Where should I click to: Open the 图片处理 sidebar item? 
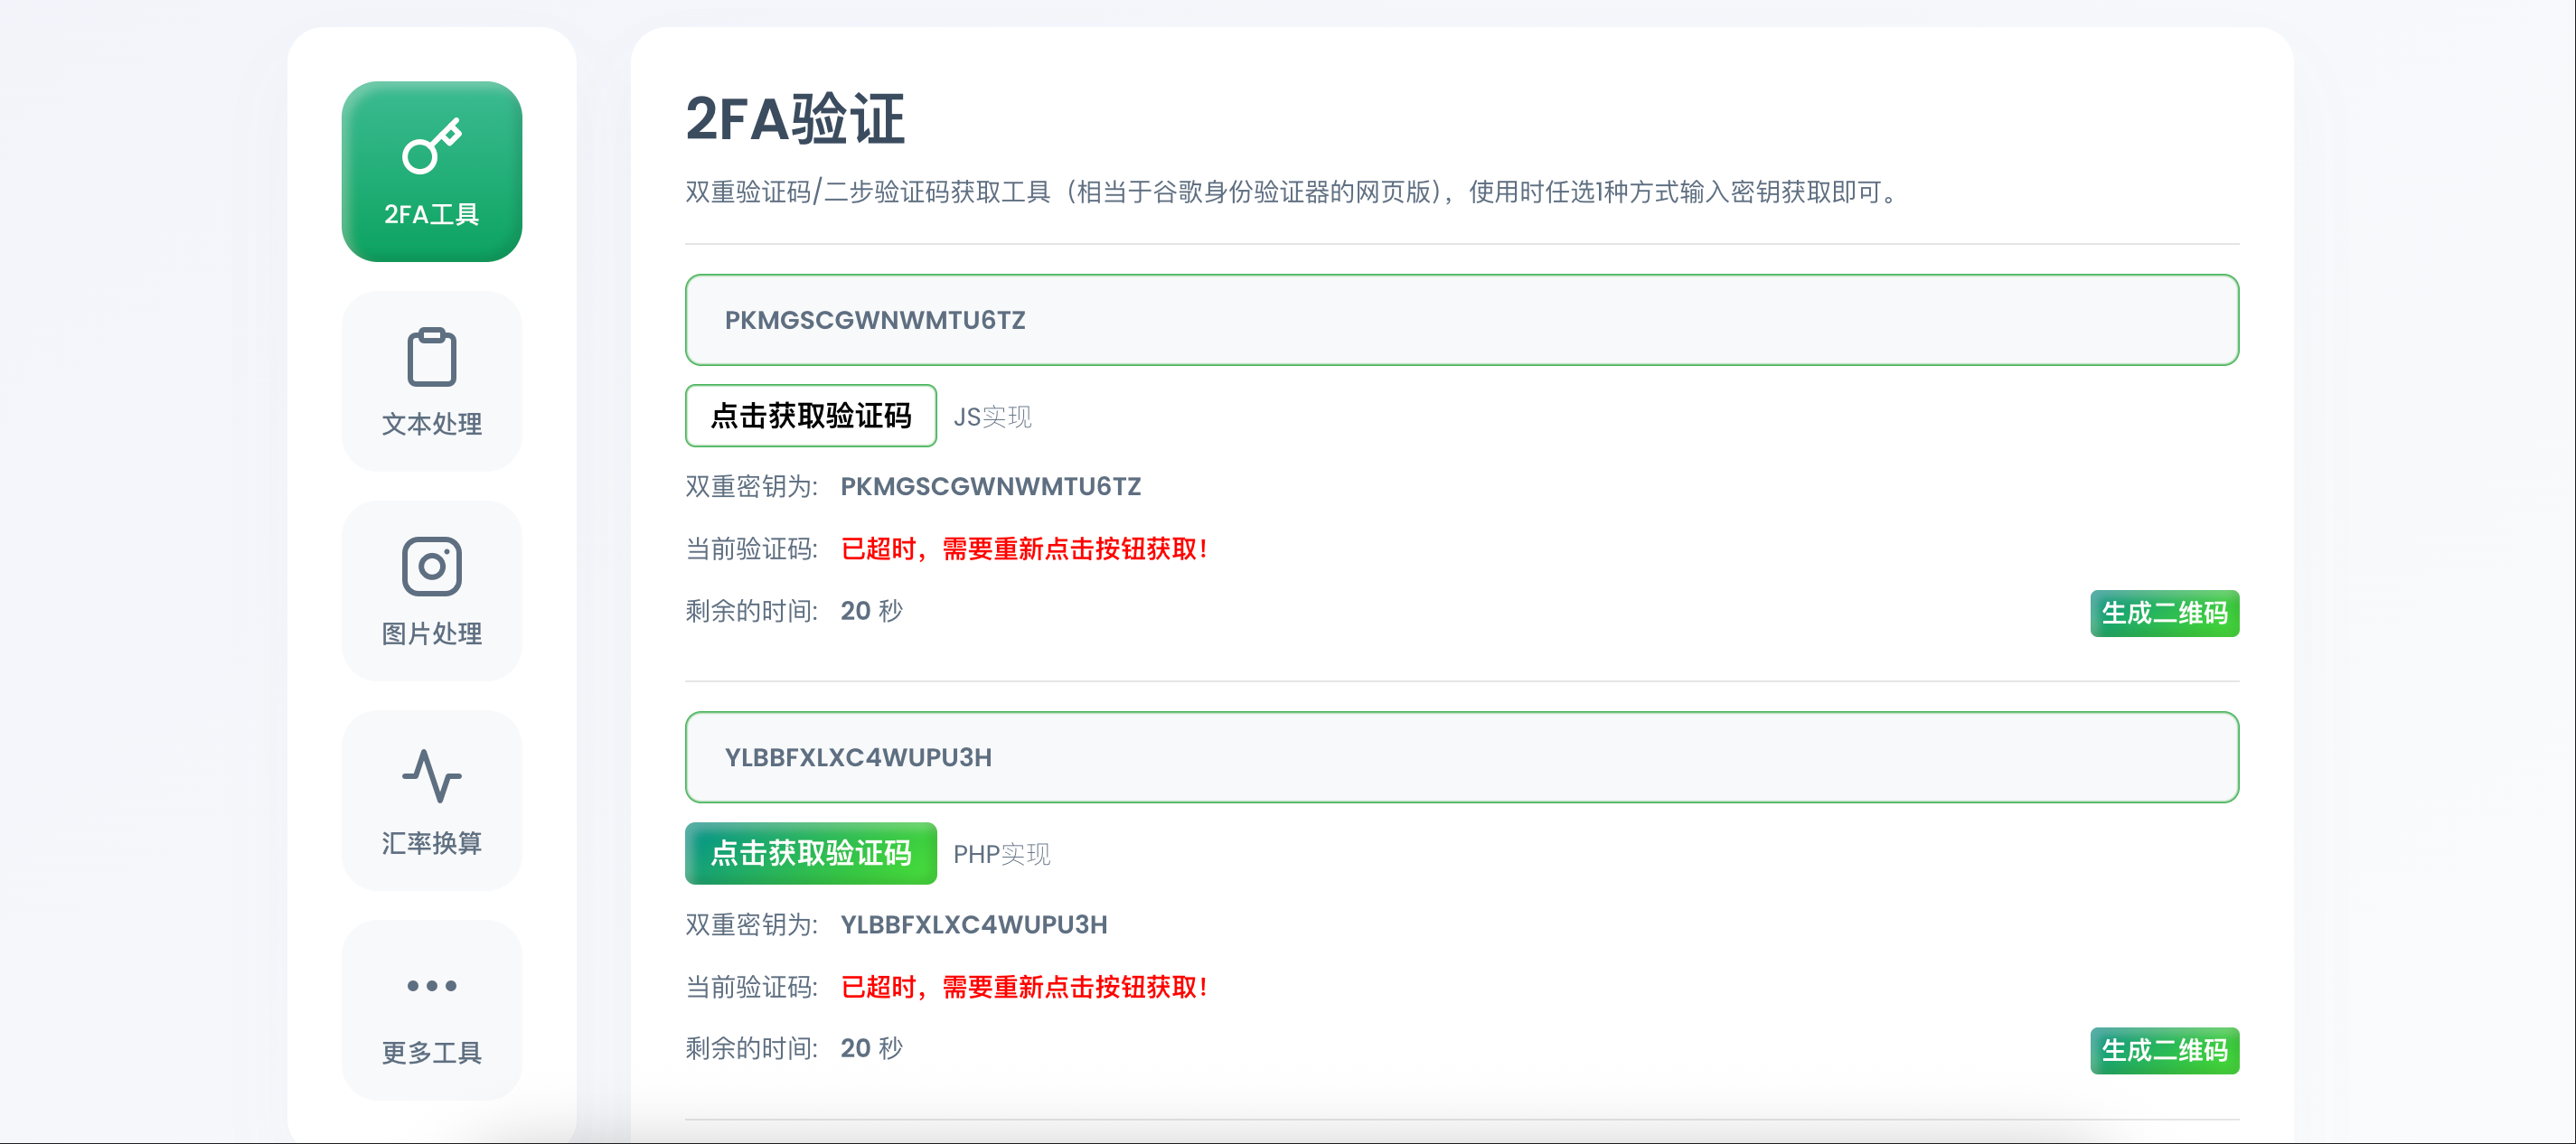tap(431, 633)
